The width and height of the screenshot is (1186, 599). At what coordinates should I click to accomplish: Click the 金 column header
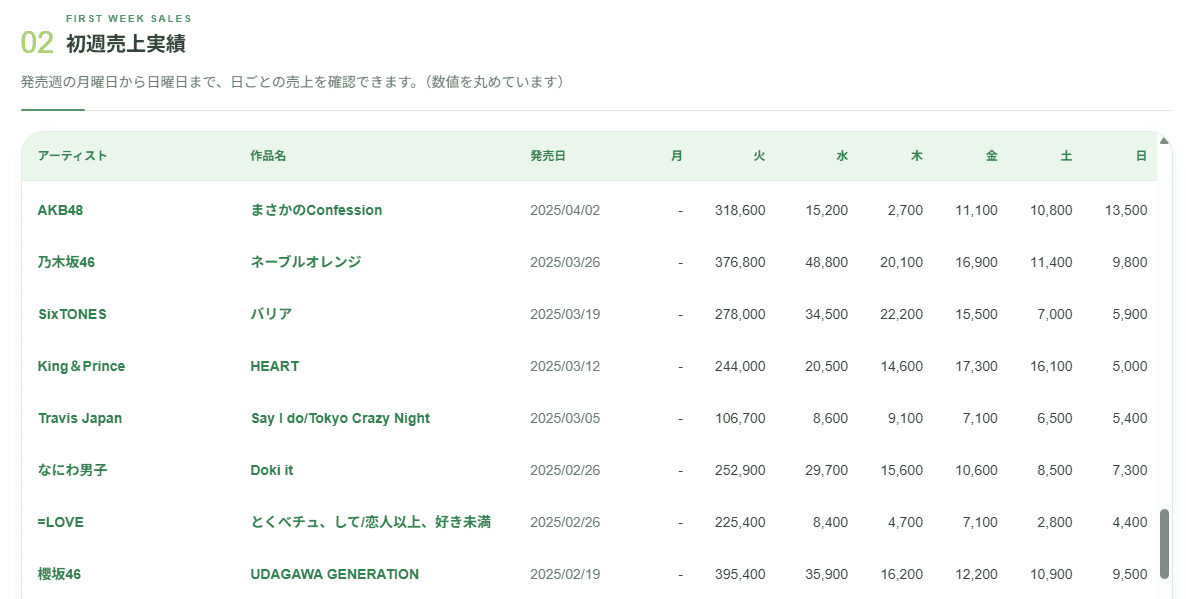pyautogui.click(x=992, y=156)
